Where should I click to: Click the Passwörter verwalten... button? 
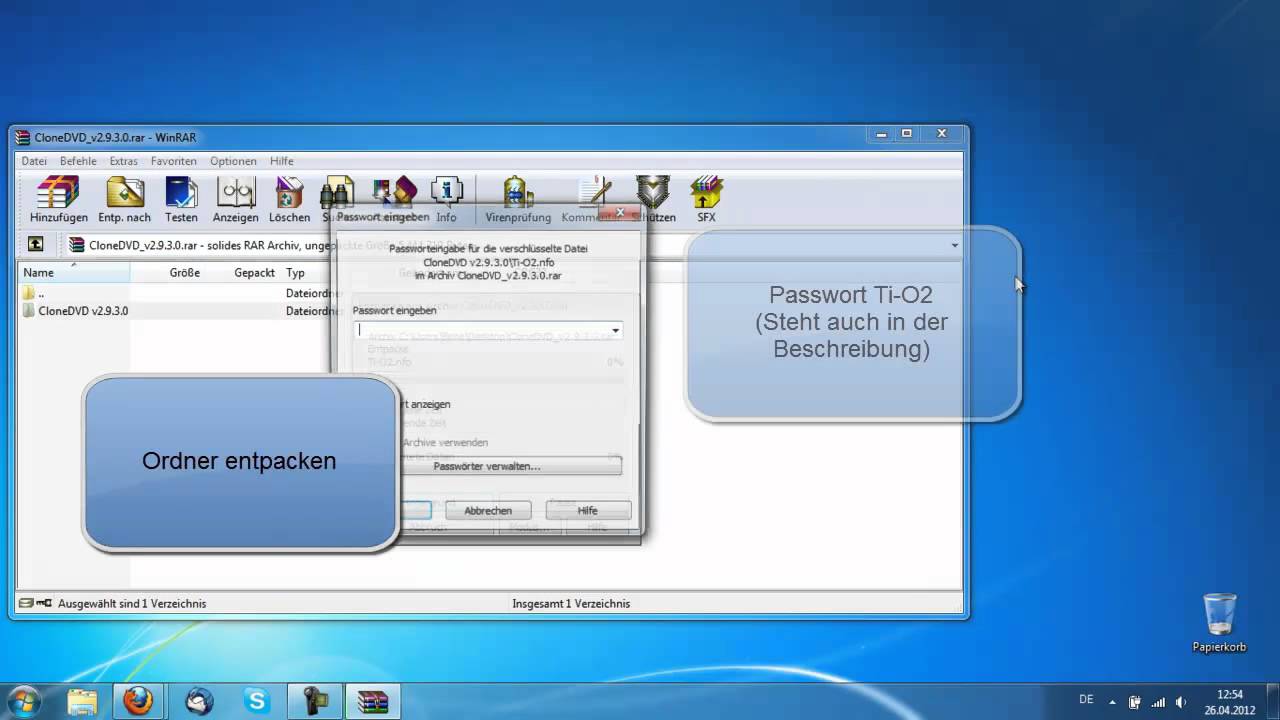487,466
